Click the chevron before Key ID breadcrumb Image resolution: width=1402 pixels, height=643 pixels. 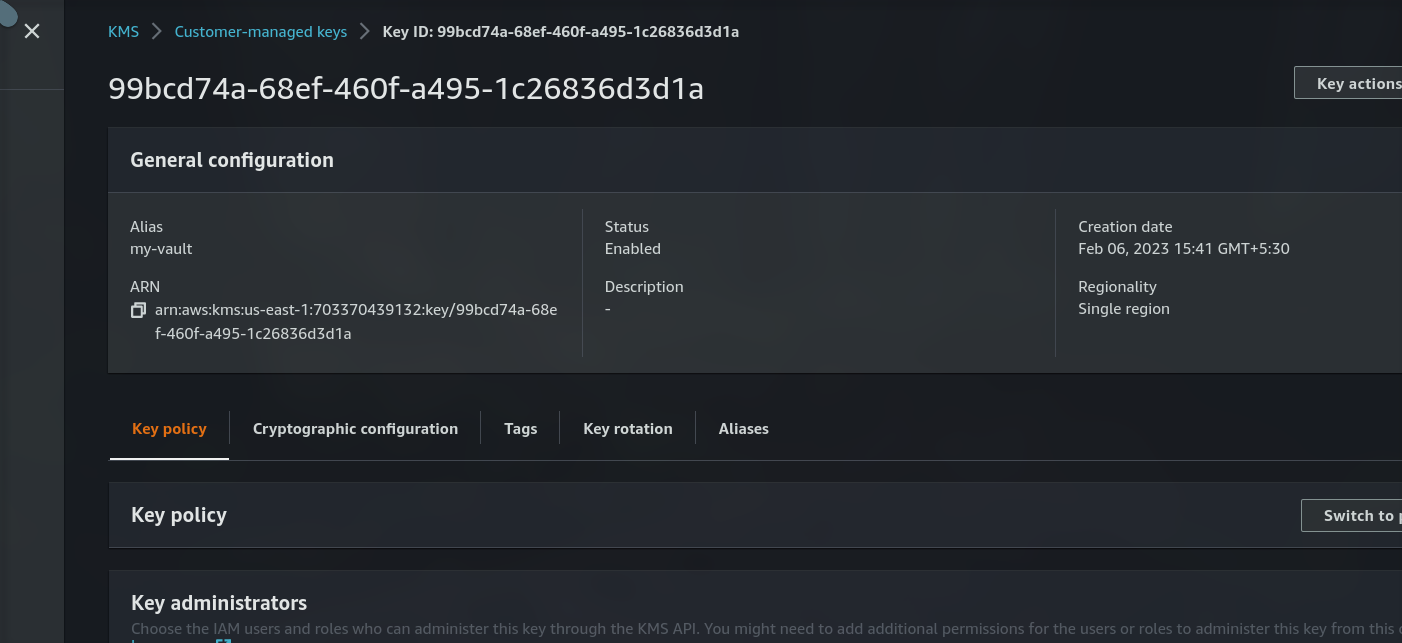(x=365, y=32)
